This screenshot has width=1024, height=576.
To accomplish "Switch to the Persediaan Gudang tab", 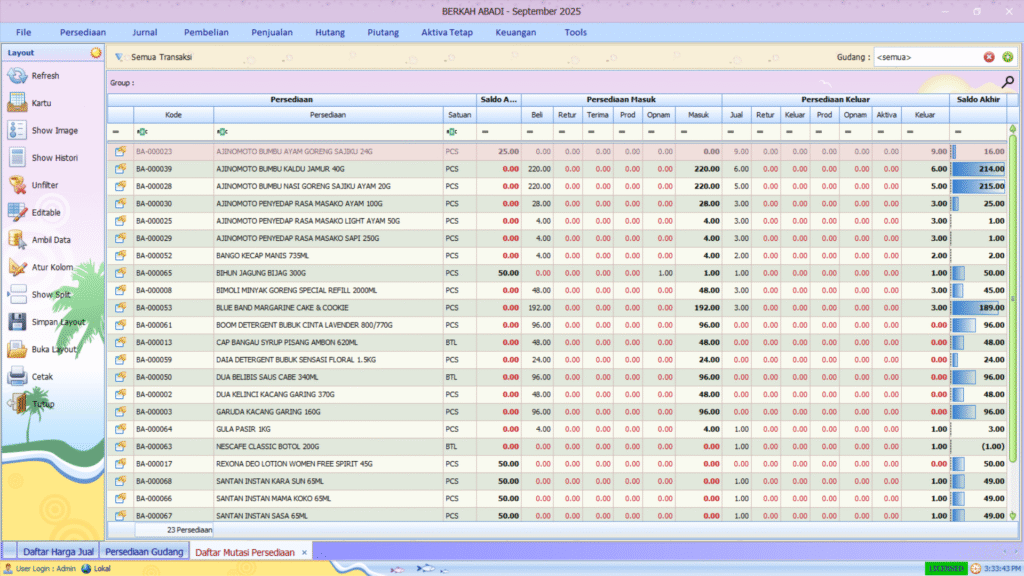I will click(144, 552).
